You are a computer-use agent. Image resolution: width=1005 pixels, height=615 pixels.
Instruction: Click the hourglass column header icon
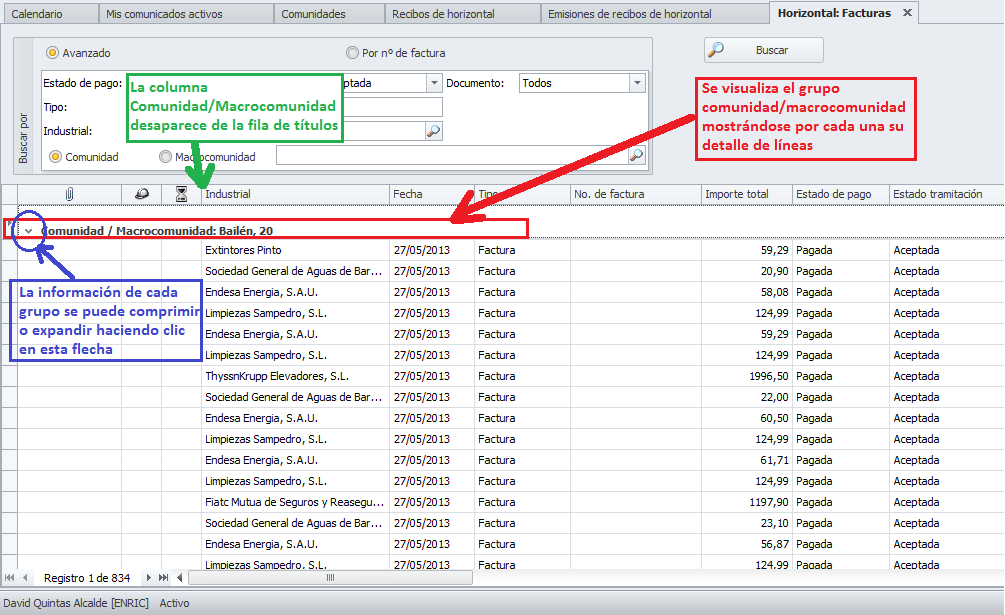tap(181, 194)
